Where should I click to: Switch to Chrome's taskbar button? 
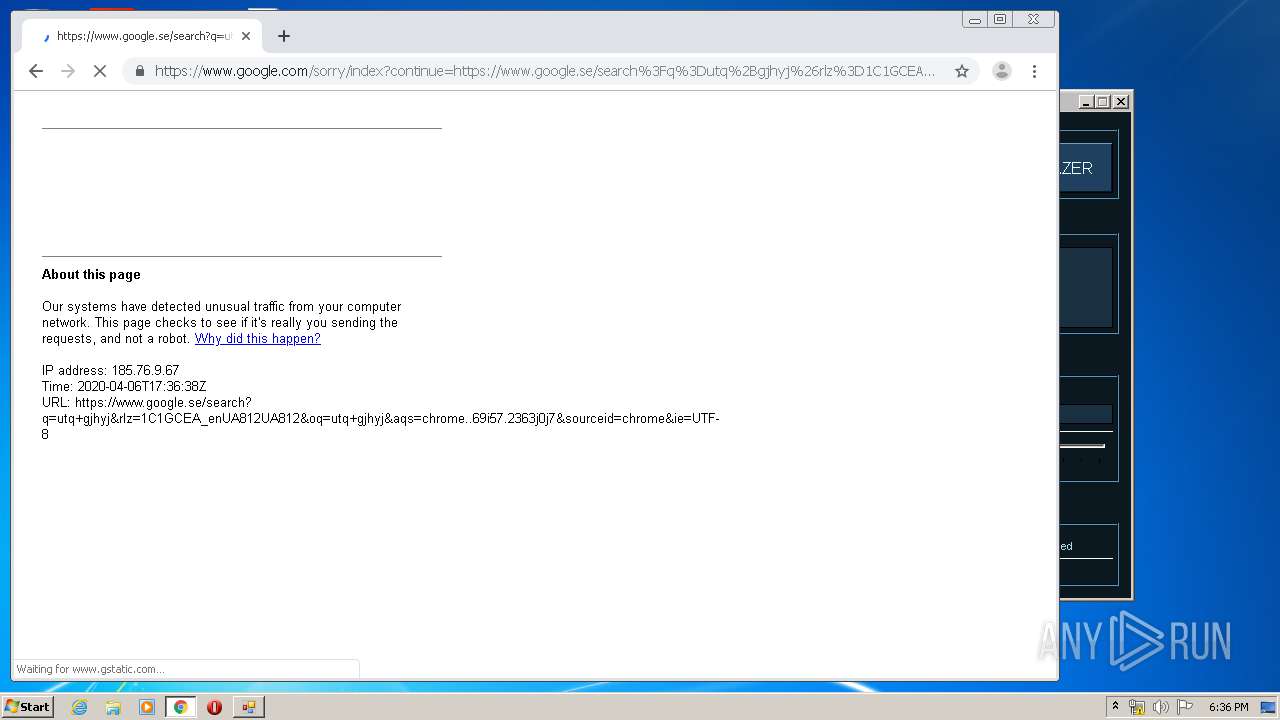click(x=181, y=707)
